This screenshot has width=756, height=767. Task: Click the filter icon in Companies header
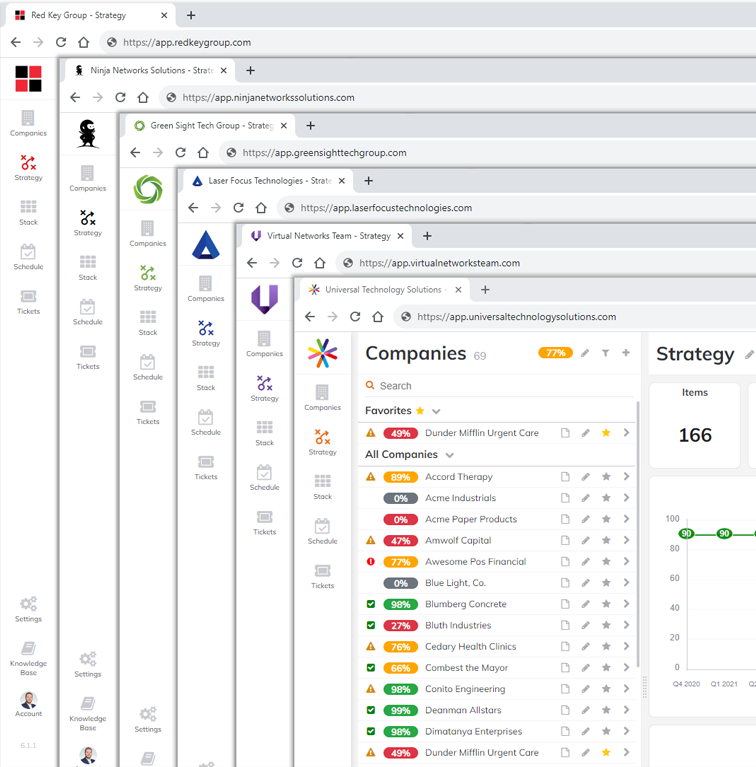(x=605, y=353)
